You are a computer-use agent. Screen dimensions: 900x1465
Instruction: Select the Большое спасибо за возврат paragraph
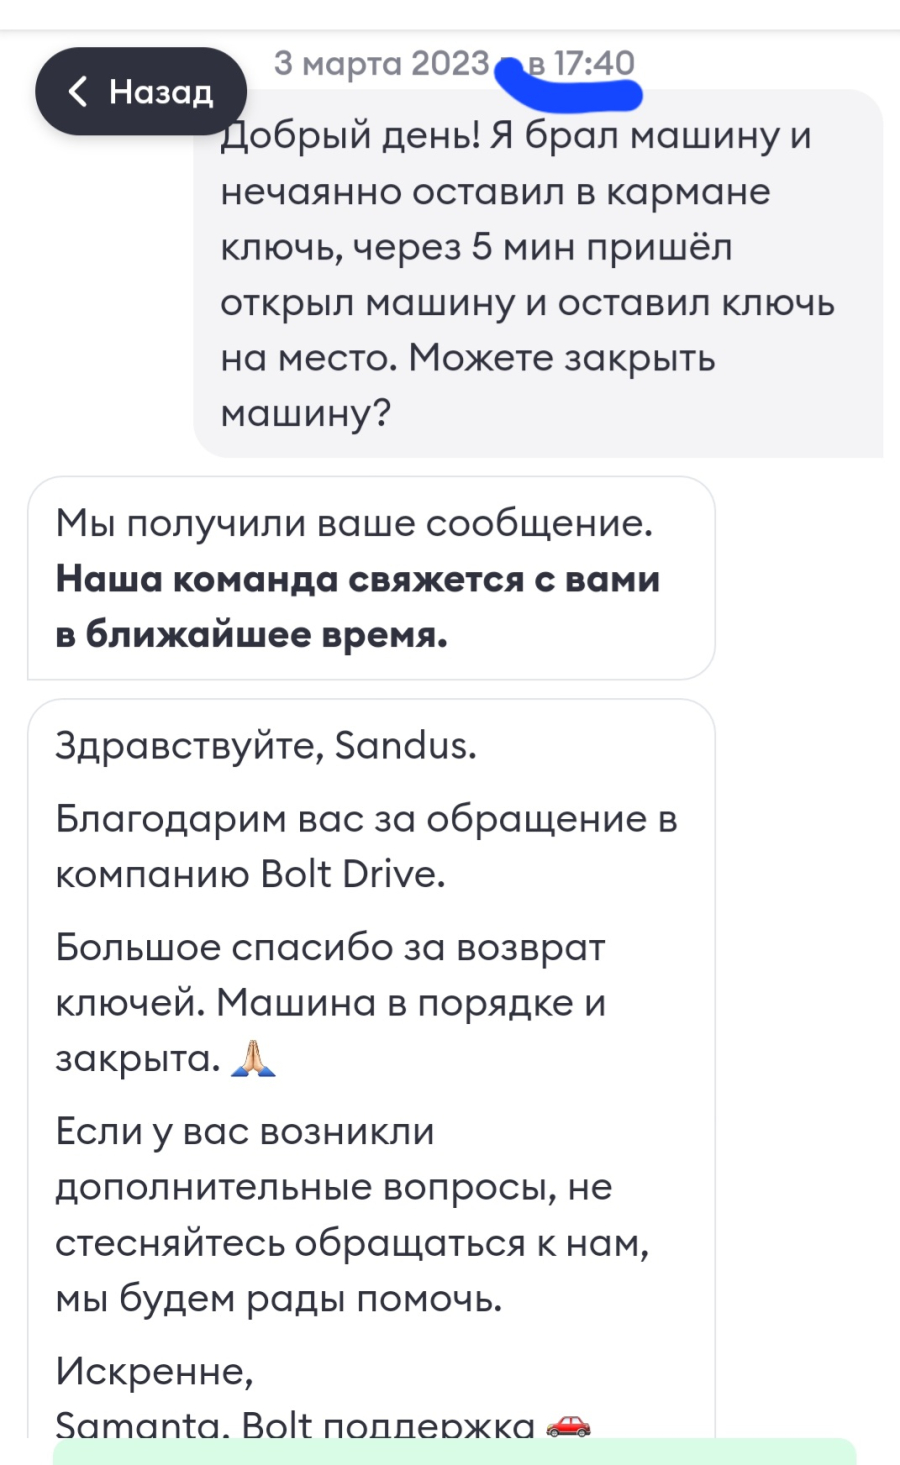(x=331, y=1002)
